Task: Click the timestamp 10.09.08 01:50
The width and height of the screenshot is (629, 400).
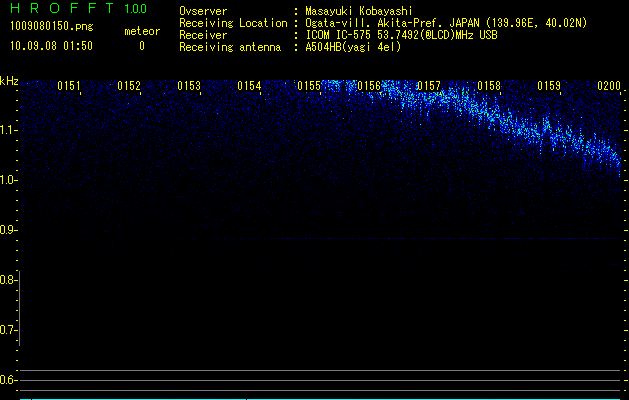Action: pos(51,46)
